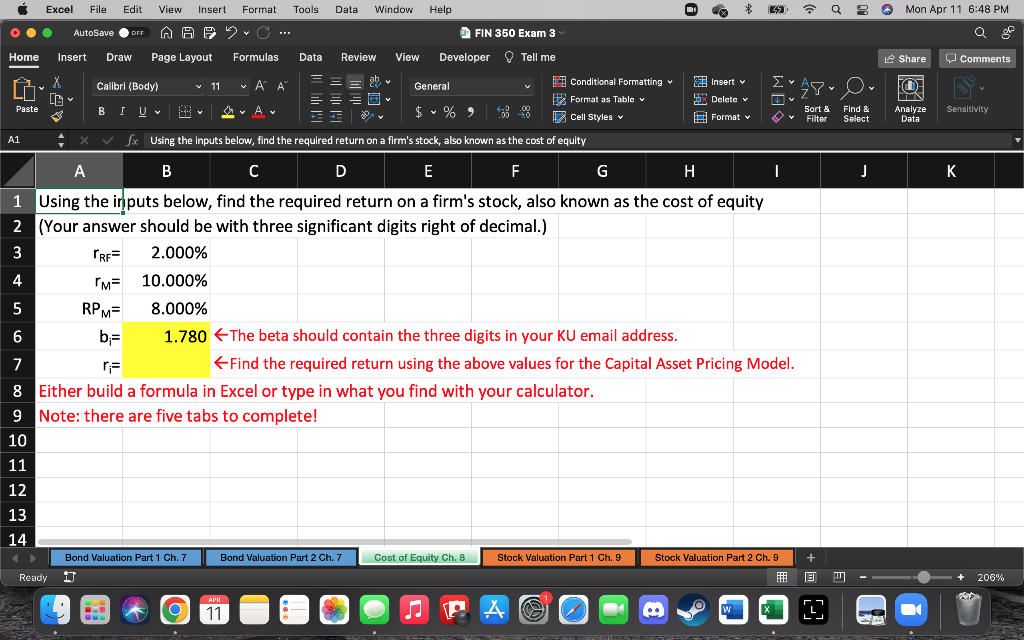Screen dimensions: 1024x640
Task: Click the Increase Decimal icon
Action: [x=503, y=112]
